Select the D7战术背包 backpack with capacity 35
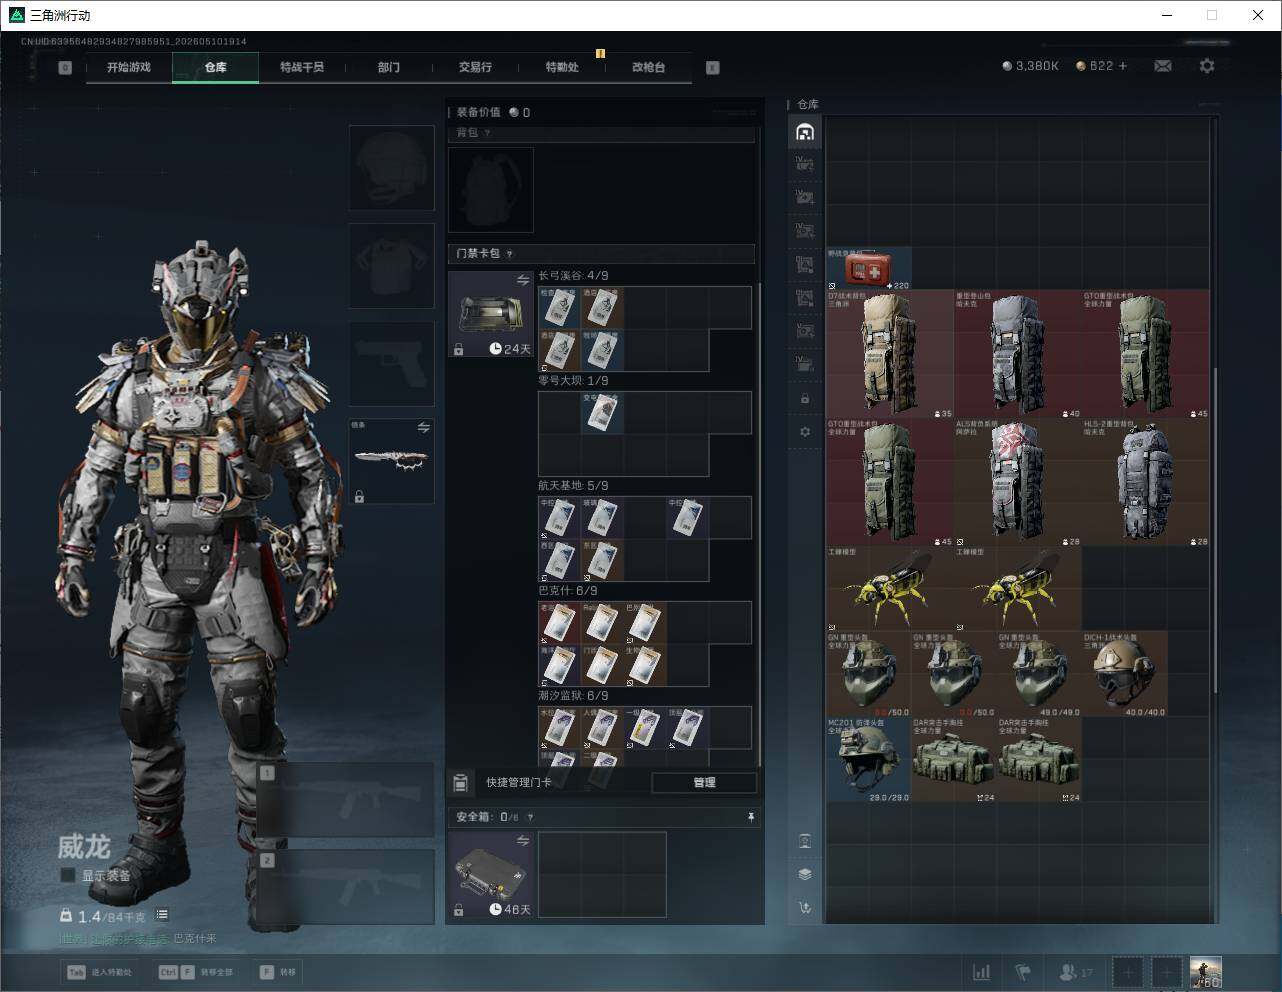The height and width of the screenshot is (992, 1282). [x=890, y=354]
